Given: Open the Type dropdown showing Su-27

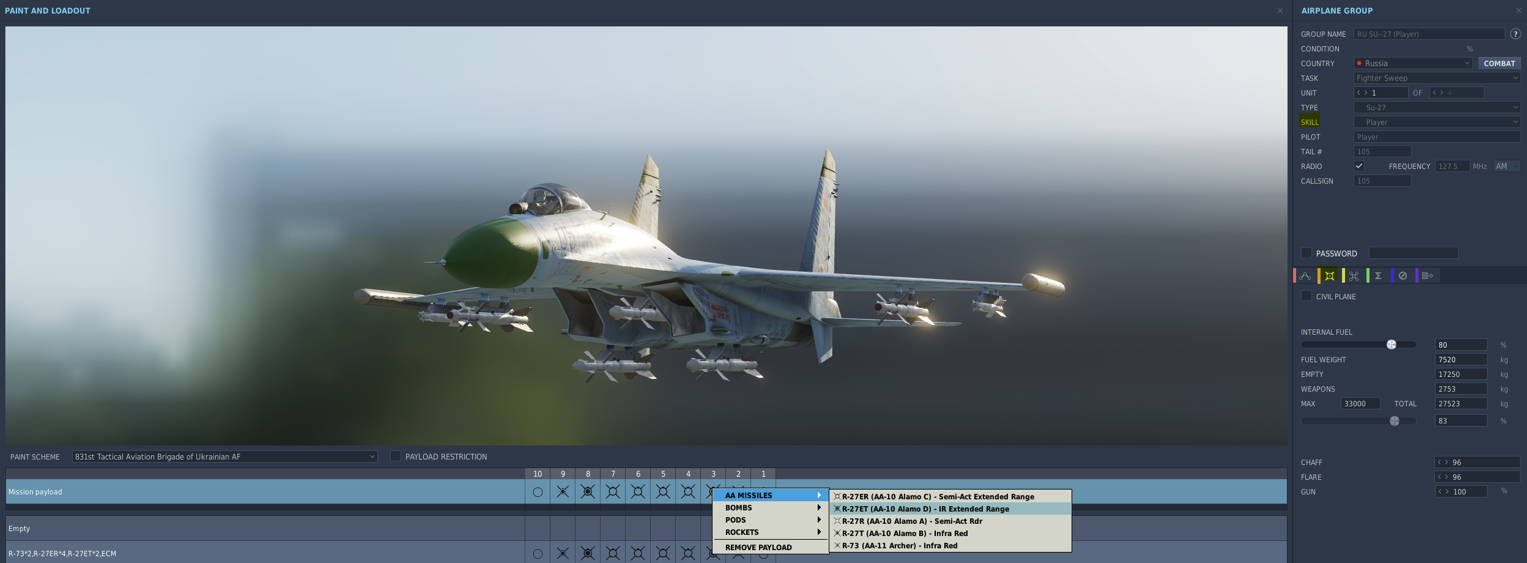Looking at the screenshot, I should [1437, 107].
